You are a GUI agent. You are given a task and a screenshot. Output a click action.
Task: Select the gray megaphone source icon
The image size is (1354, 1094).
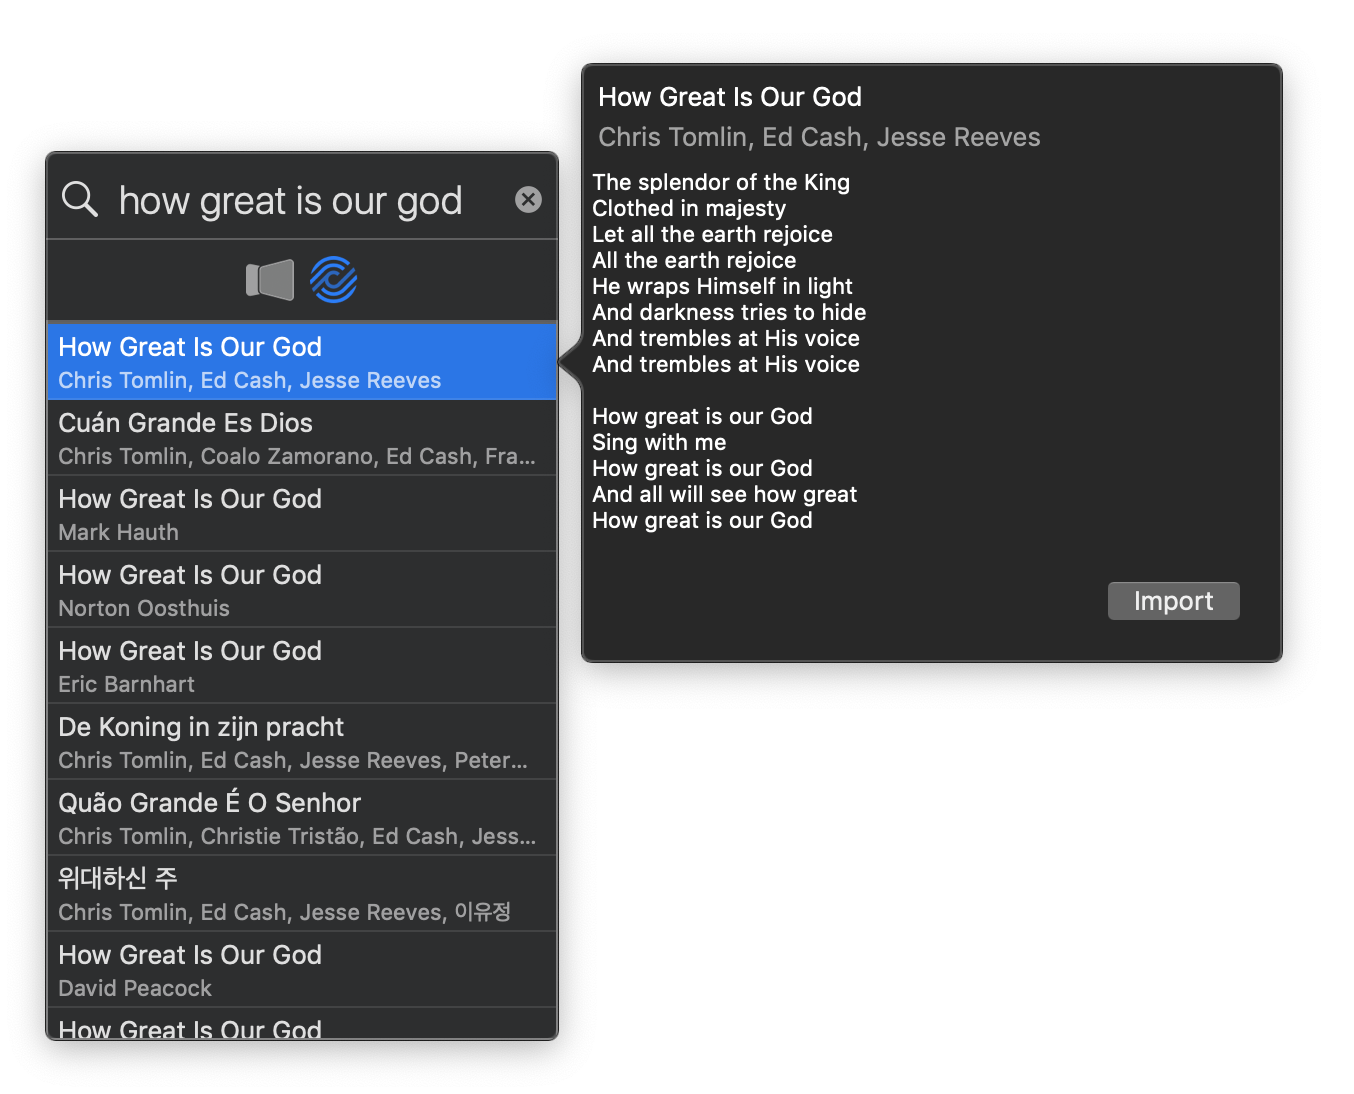270,280
